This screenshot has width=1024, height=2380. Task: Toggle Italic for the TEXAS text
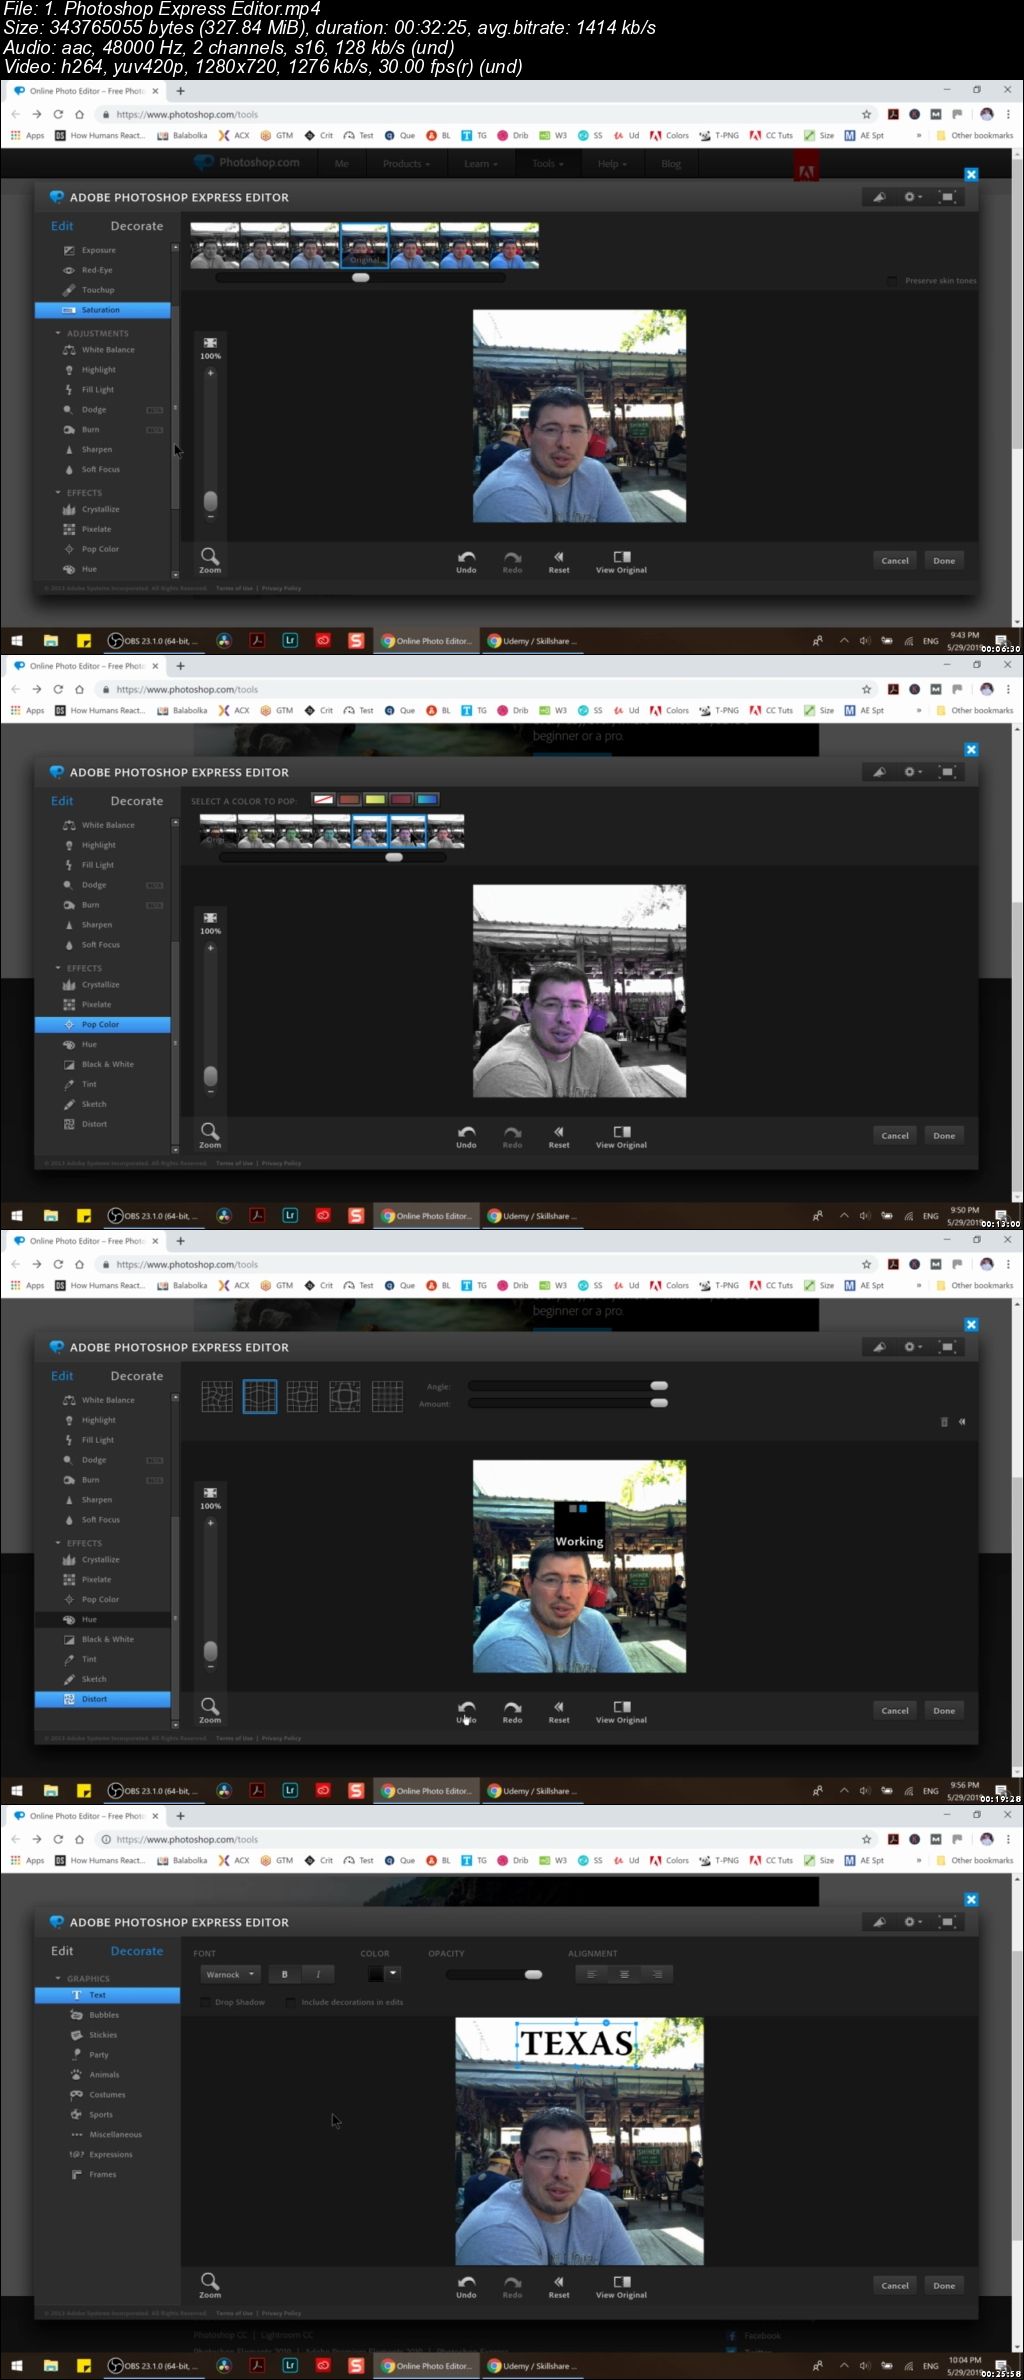point(318,1974)
